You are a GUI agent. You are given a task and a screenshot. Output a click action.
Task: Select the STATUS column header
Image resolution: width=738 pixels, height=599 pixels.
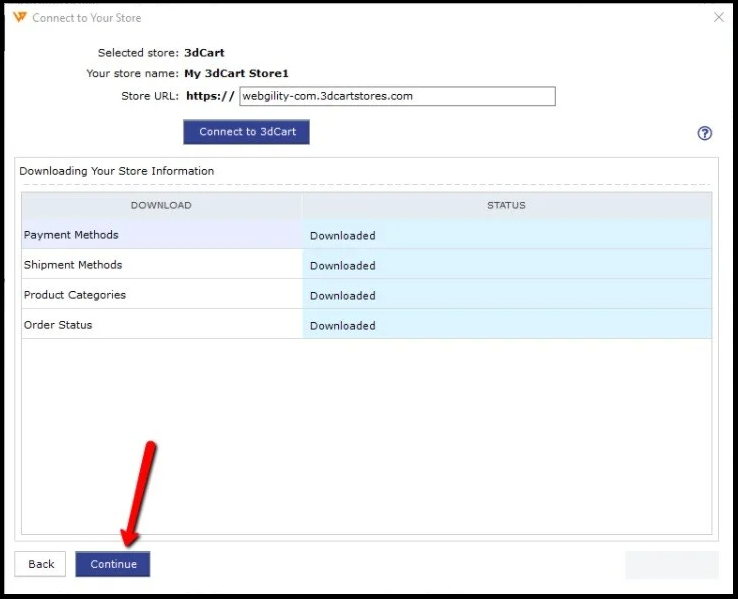pyautogui.click(x=506, y=205)
